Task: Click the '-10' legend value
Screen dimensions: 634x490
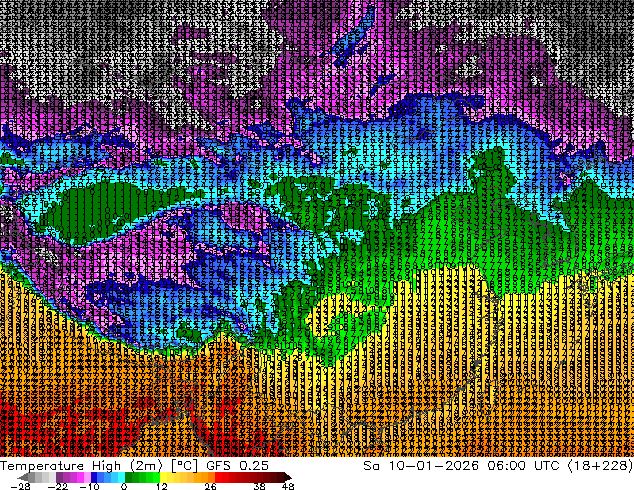Action: click(x=89, y=486)
